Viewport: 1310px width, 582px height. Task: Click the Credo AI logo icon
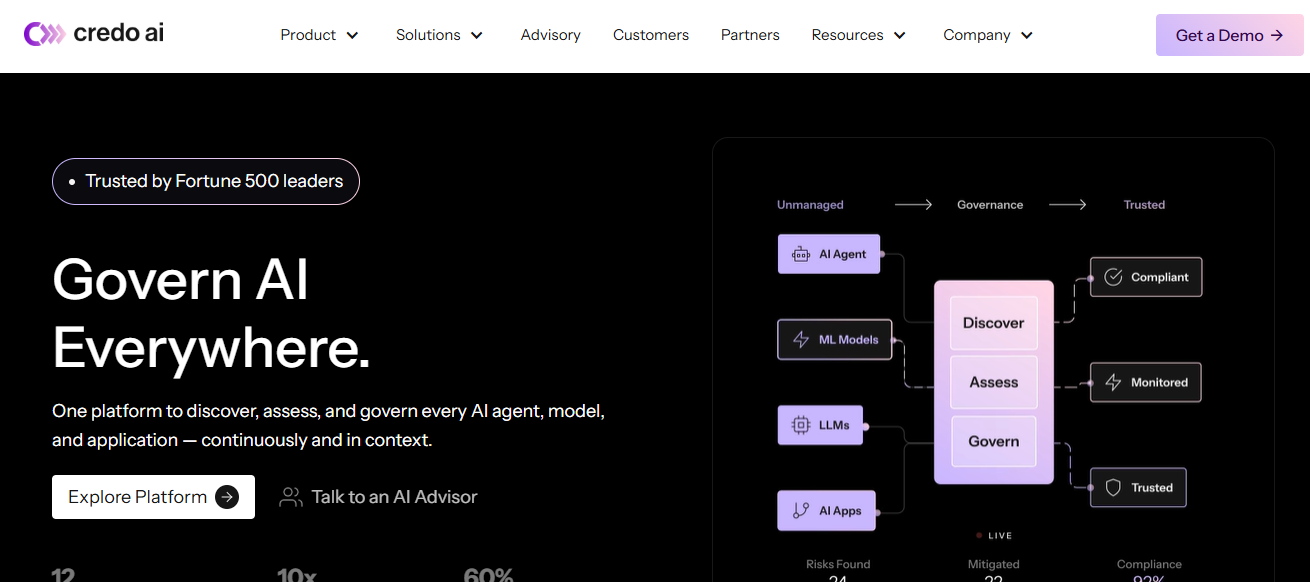(44, 32)
